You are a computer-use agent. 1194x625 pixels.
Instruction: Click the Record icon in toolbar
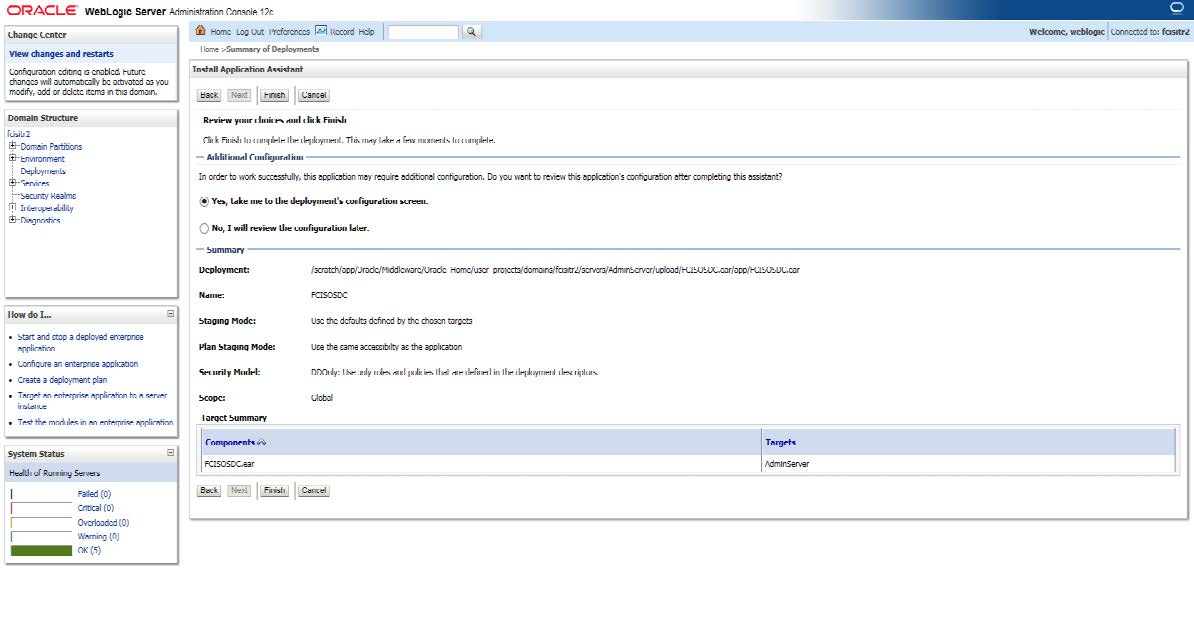coord(321,30)
